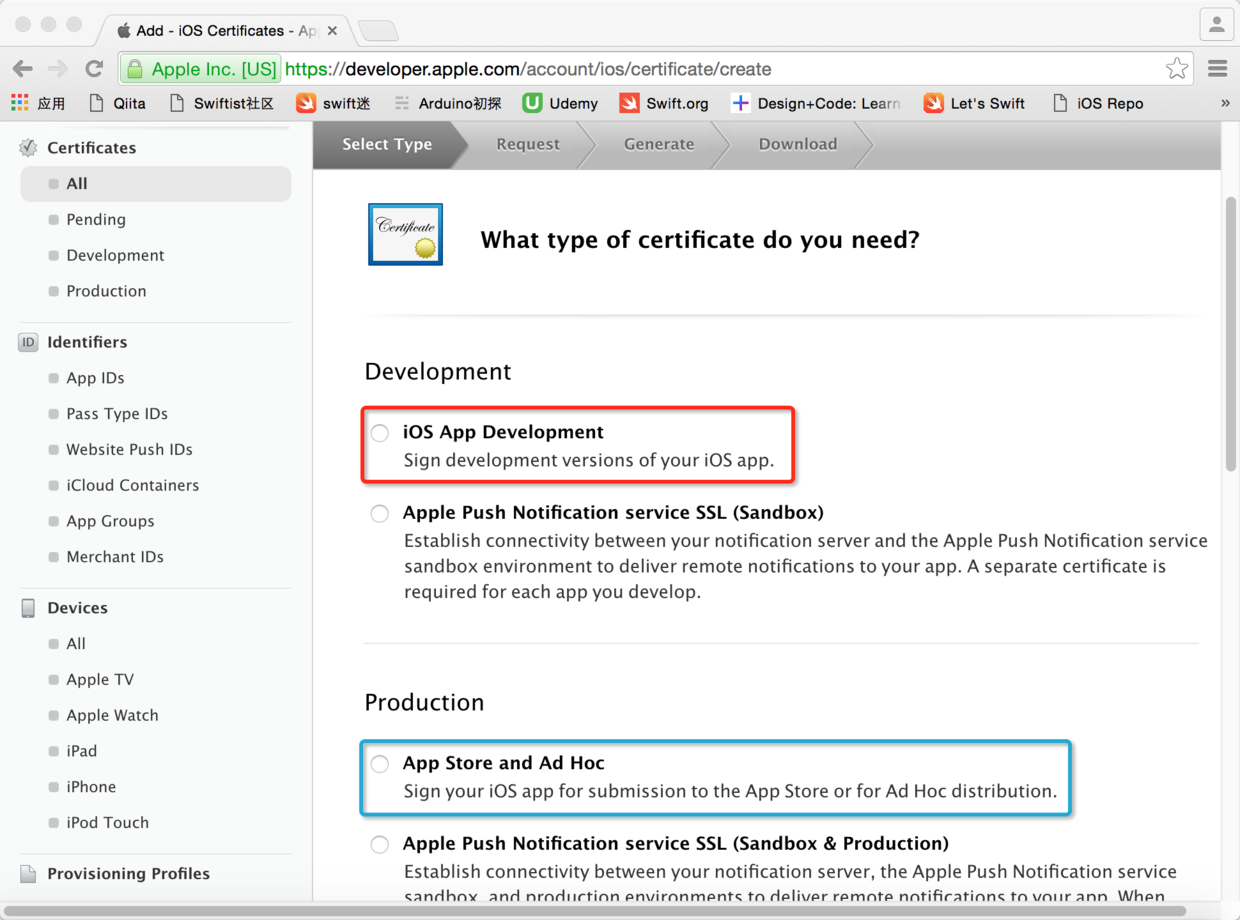This screenshot has height=920, width=1240.
Task: Close the Add - iOS Certificates tab
Action: 332,31
